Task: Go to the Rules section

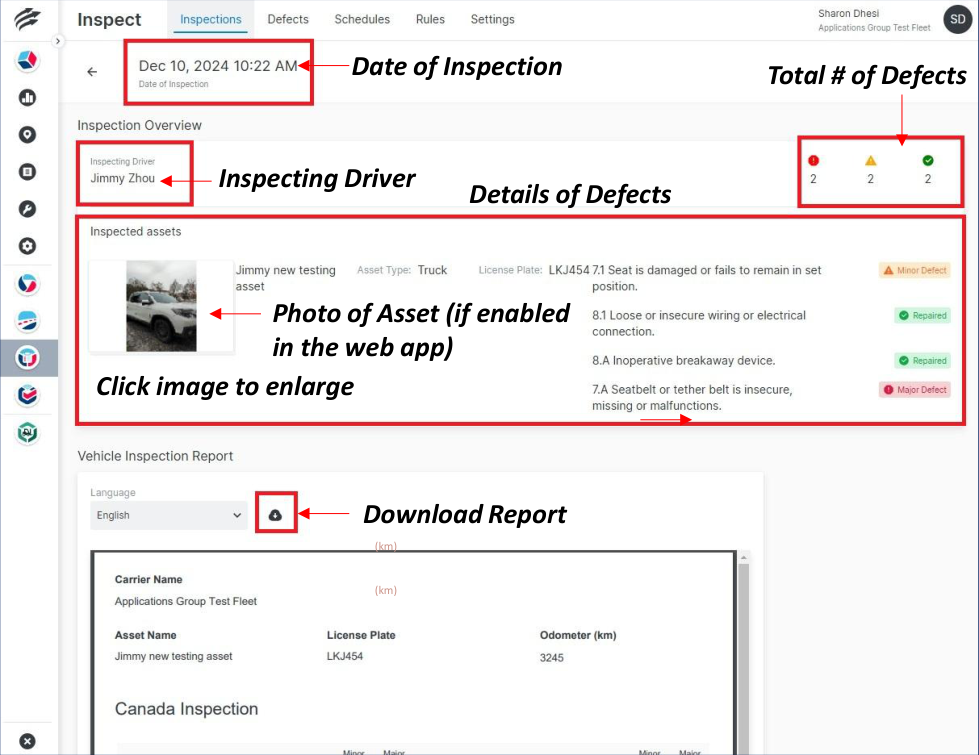Action: [429, 19]
